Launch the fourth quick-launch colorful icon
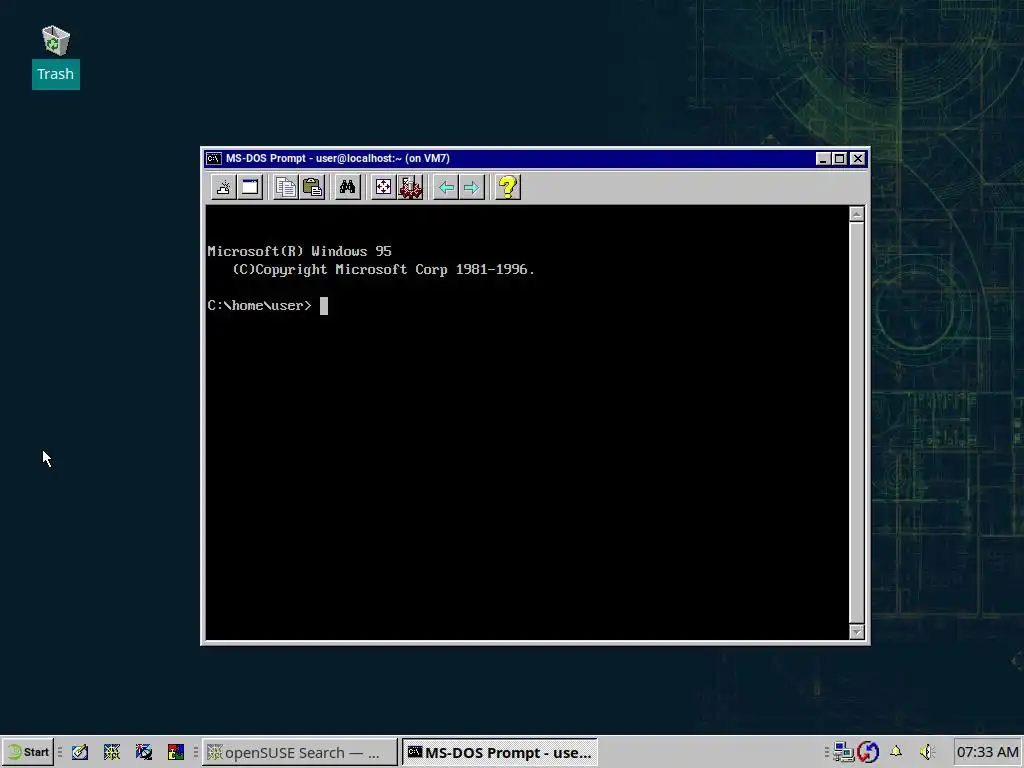This screenshot has height=768, width=1024. tap(176, 752)
